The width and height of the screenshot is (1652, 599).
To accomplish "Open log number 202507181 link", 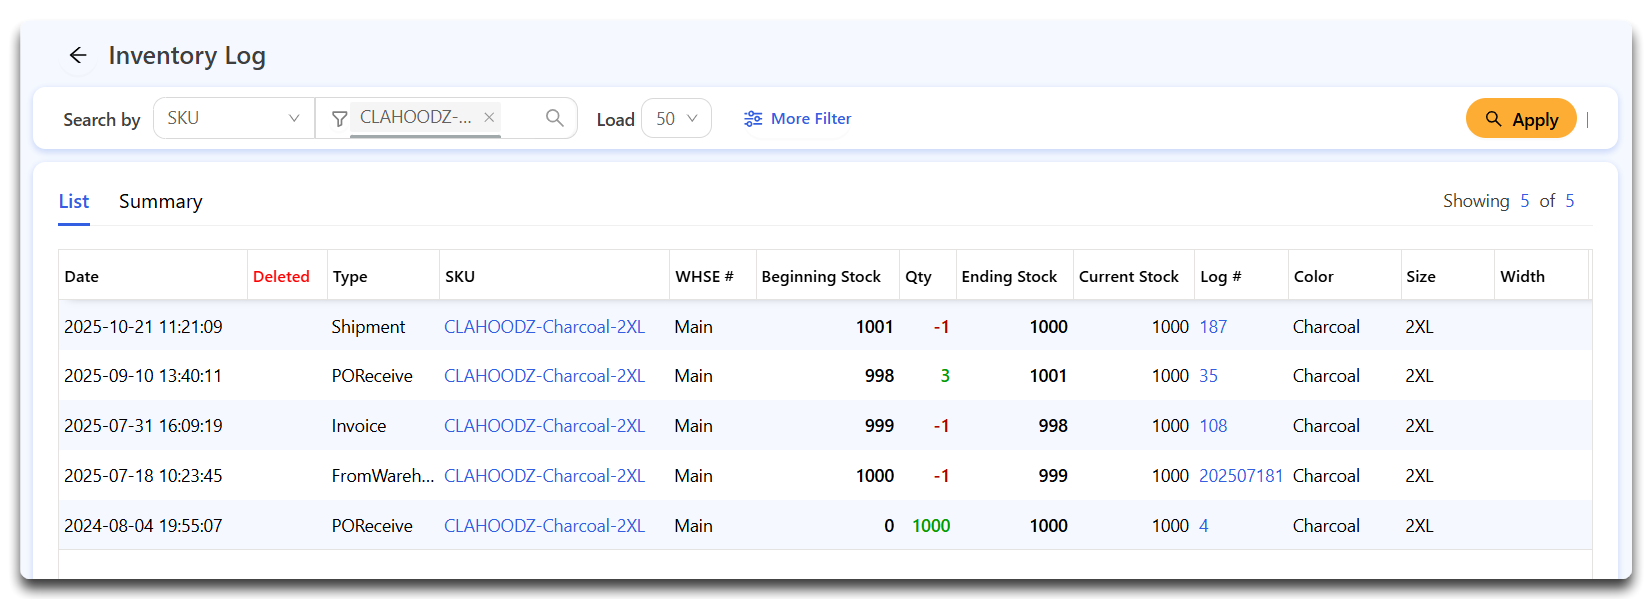I will 1240,476.
